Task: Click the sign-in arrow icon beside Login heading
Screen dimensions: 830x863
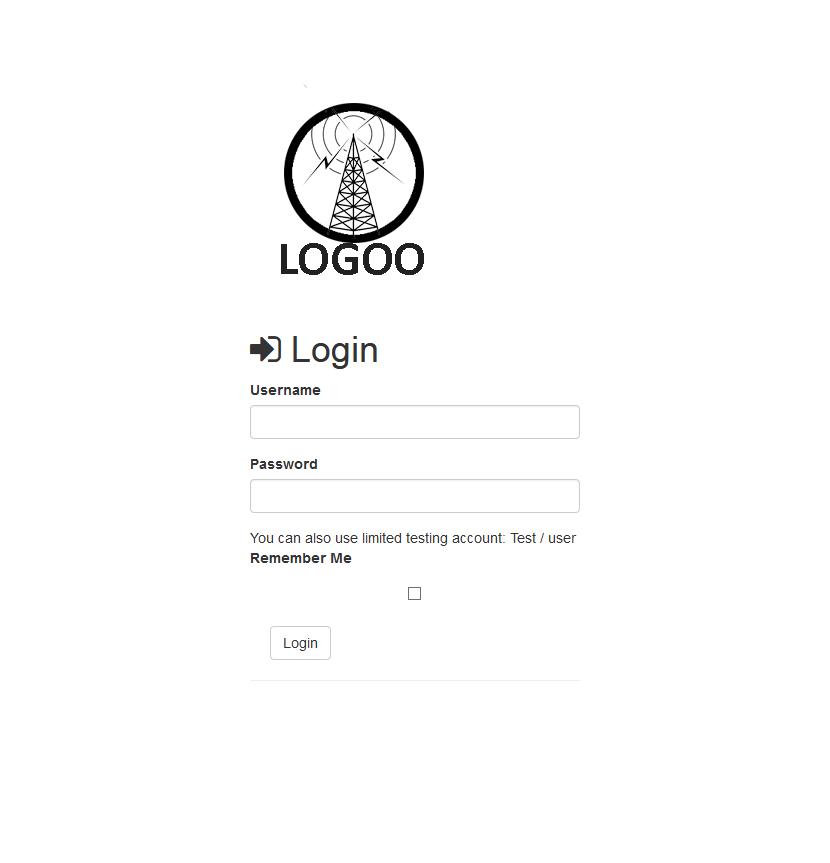Action: tap(266, 349)
